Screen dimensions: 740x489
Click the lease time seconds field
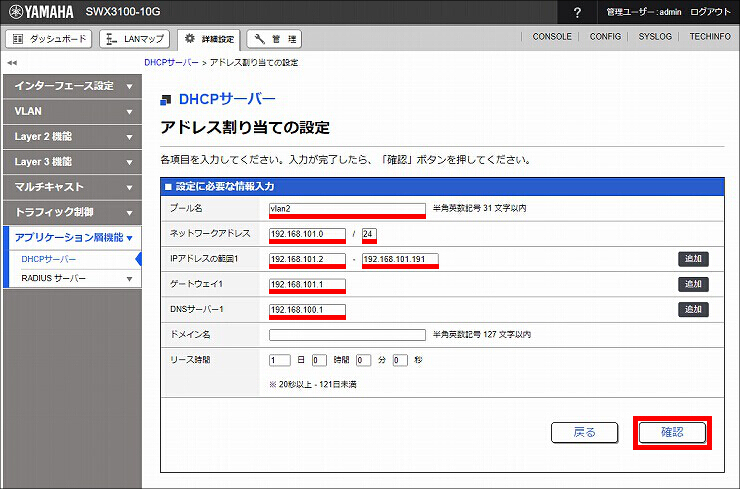400,360
